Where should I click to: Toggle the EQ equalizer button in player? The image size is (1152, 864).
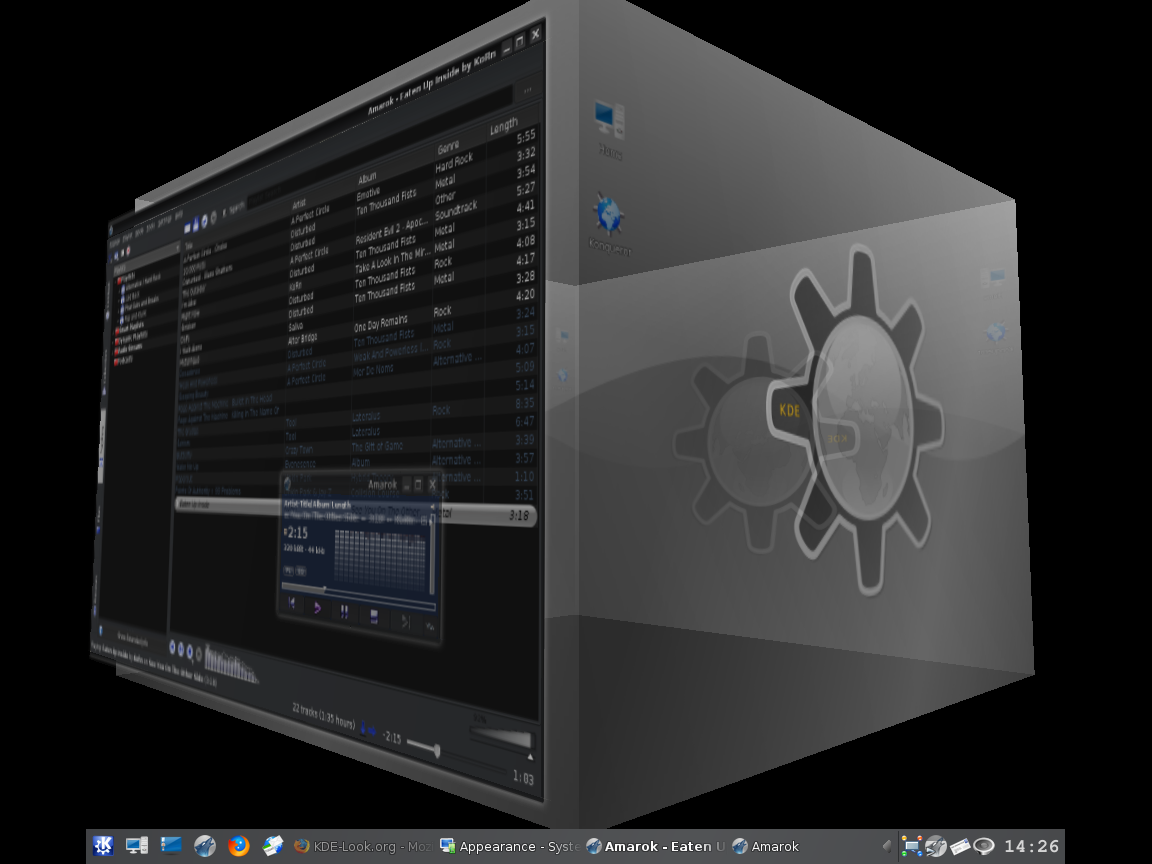pyautogui.click(x=300, y=571)
